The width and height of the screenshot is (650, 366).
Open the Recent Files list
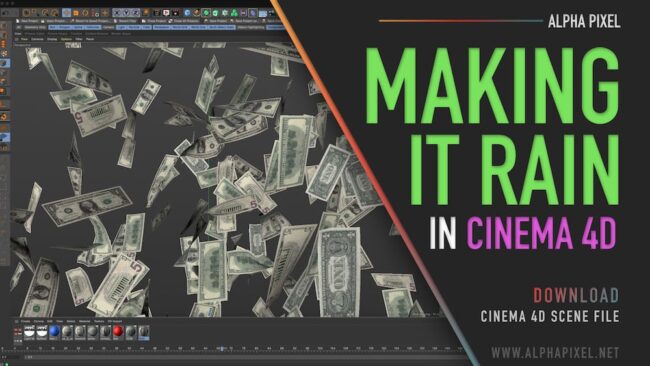pos(125,21)
